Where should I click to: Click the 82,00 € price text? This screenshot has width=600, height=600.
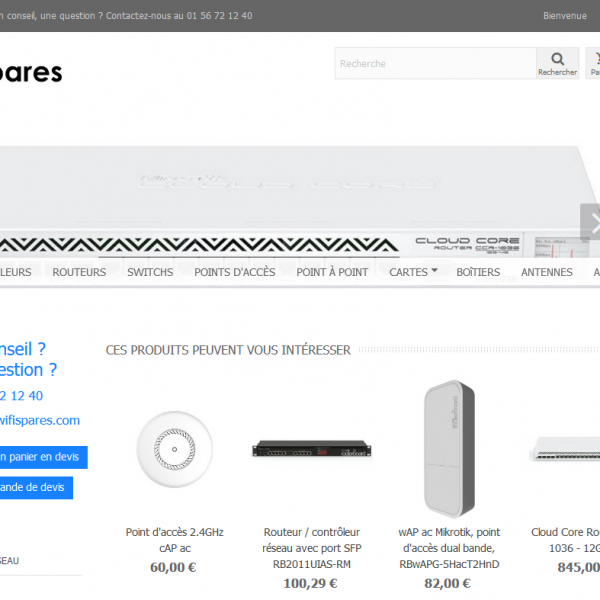[447, 583]
